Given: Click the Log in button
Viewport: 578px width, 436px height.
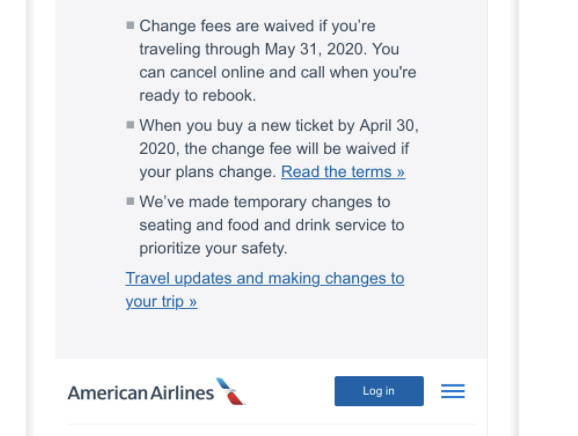Looking at the screenshot, I should coord(379,391).
